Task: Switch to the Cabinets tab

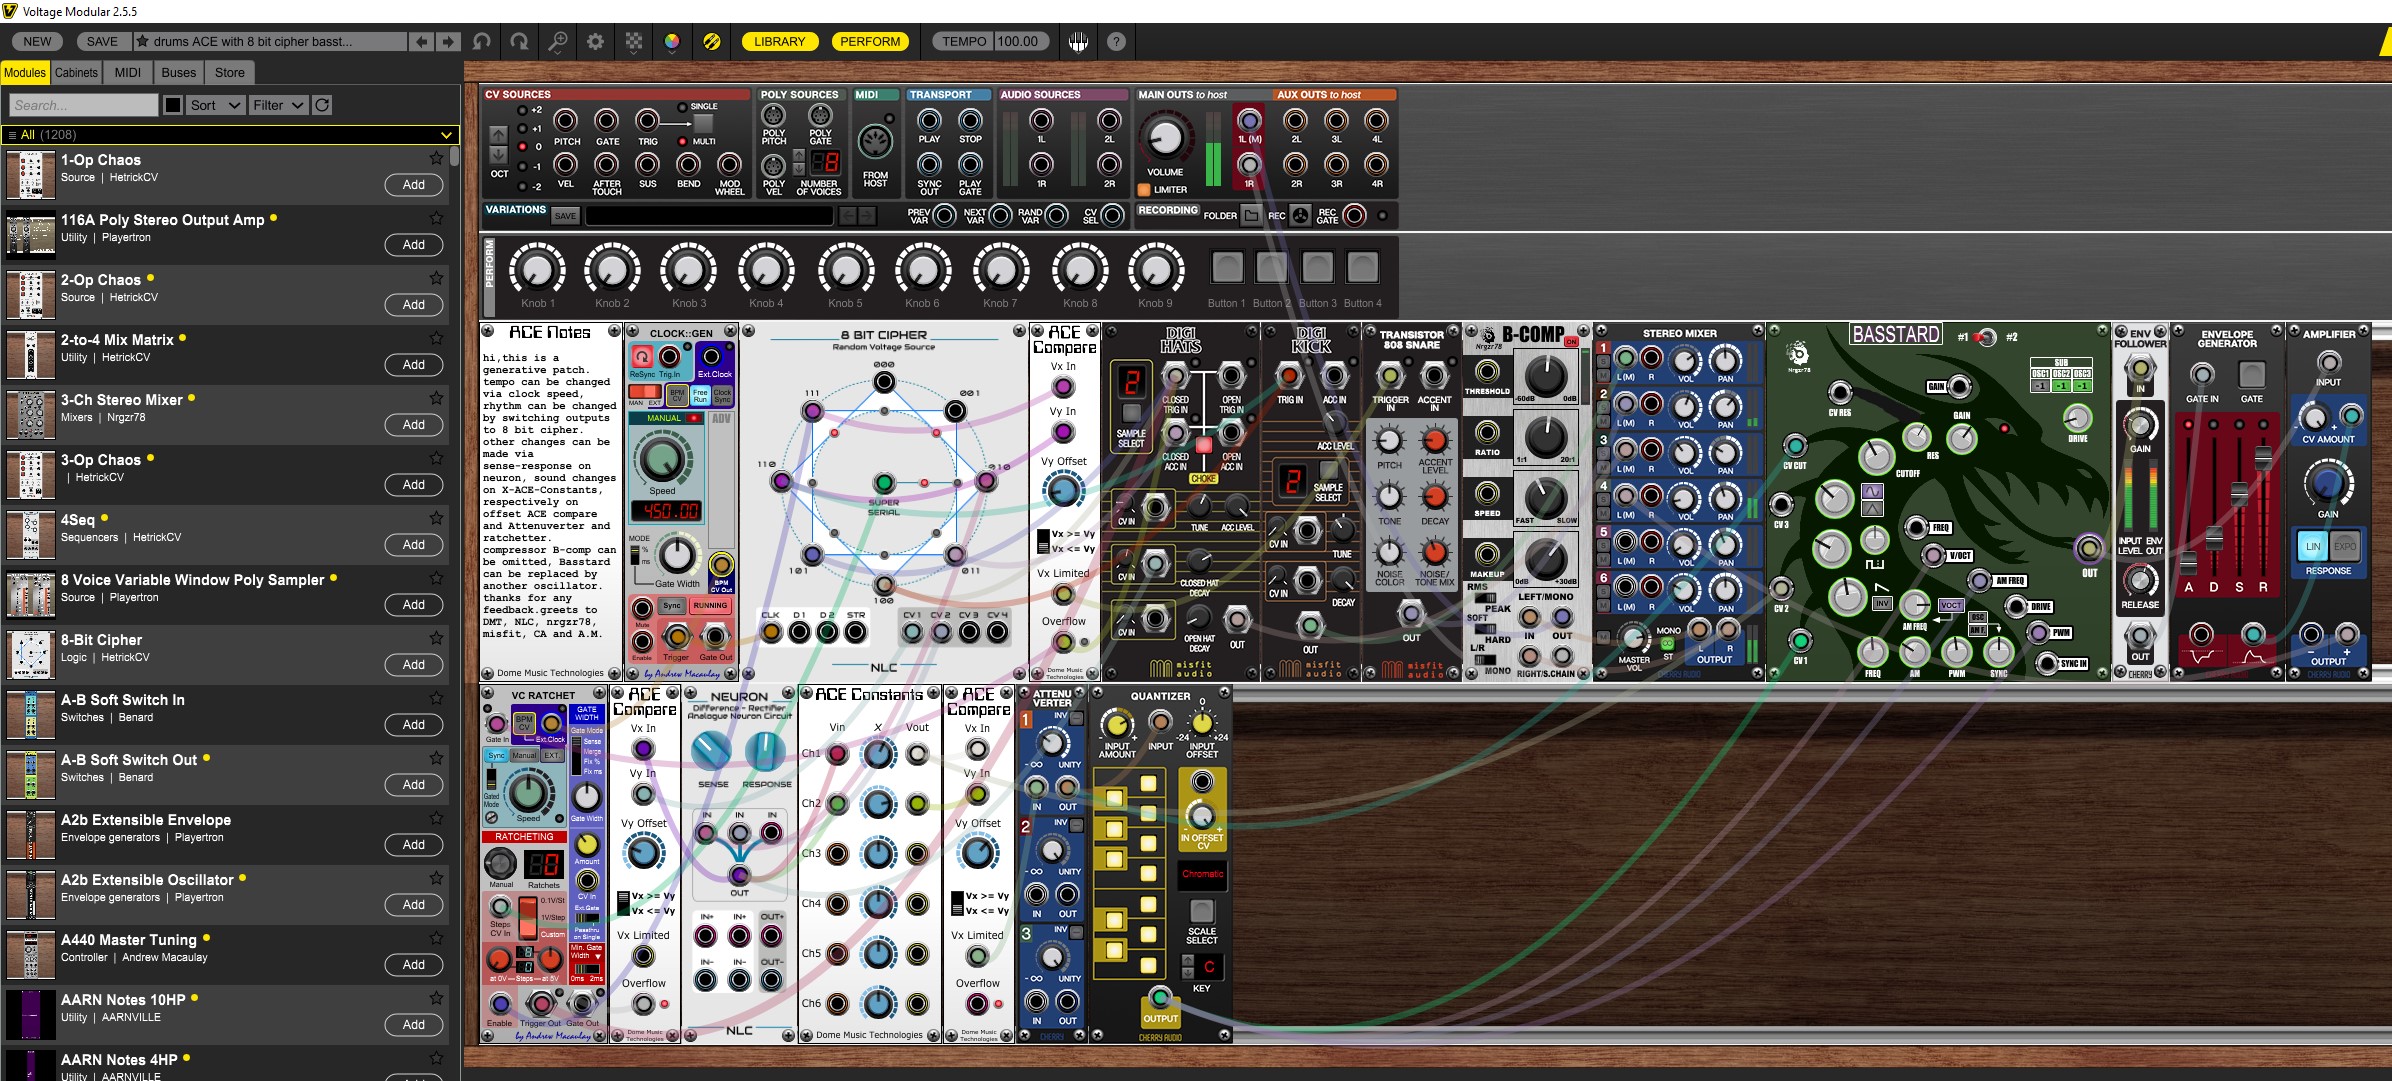Action: point(76,73)
